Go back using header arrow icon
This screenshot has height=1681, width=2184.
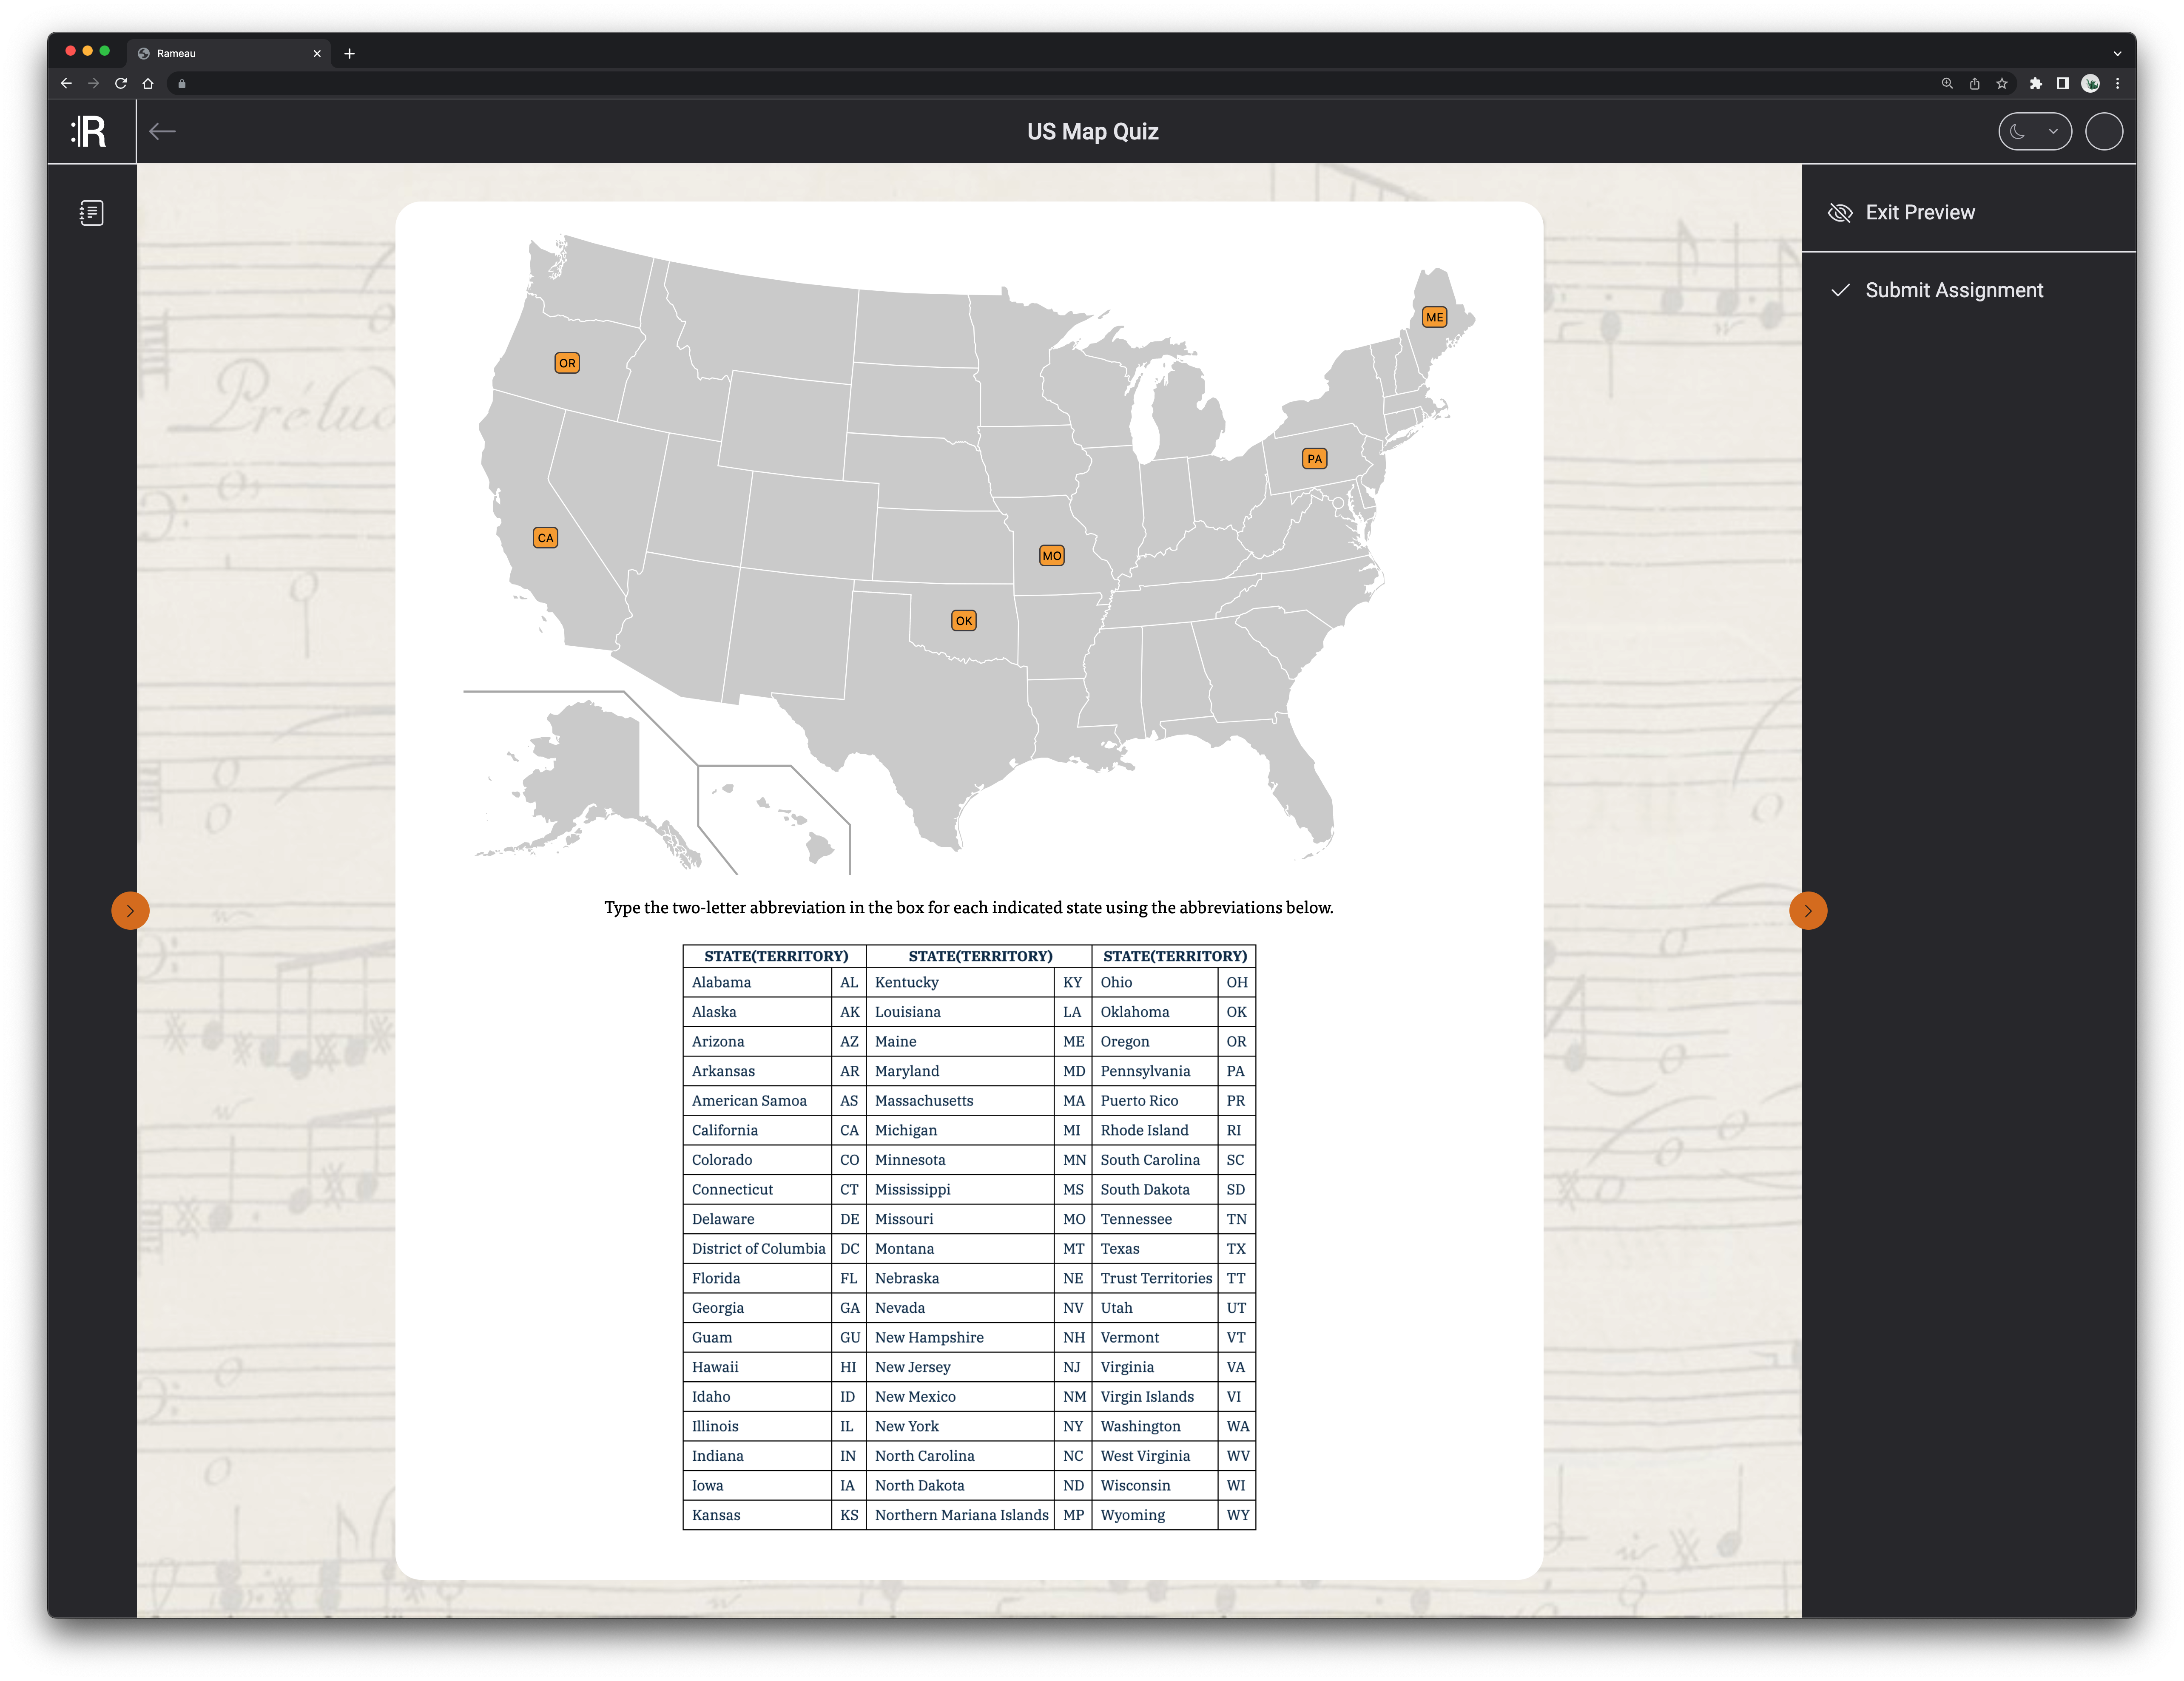tap(162, 132)
